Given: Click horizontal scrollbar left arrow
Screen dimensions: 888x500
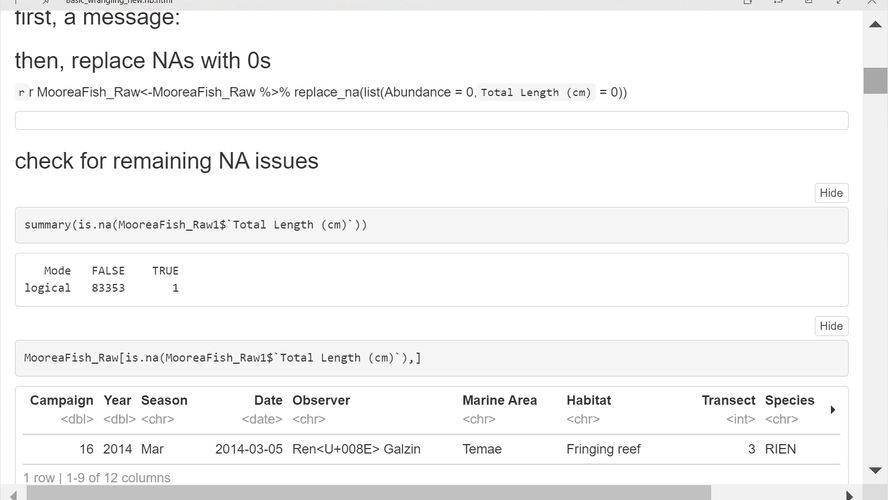Looking at the screenshot, I should click(8, 492).
